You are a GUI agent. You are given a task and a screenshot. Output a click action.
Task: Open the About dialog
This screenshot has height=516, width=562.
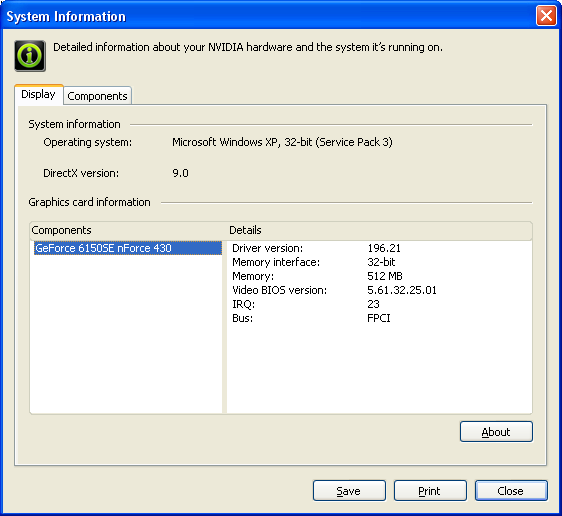point(496,432)
